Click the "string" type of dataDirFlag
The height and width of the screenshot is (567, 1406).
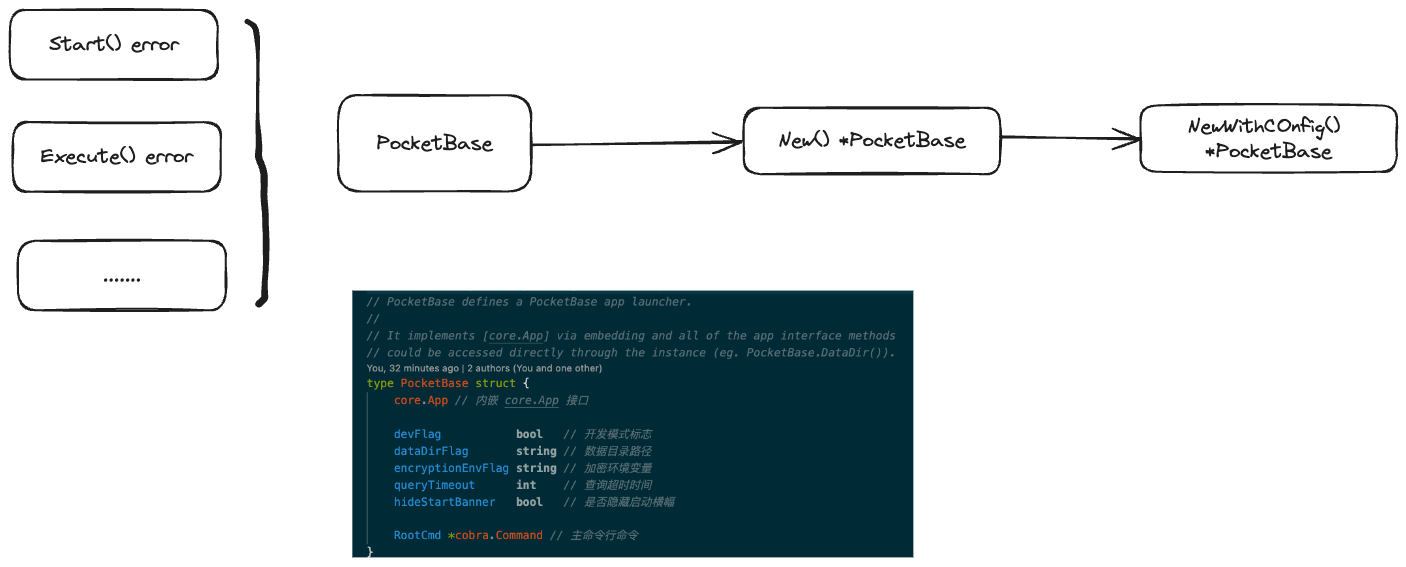coord(536,451)
